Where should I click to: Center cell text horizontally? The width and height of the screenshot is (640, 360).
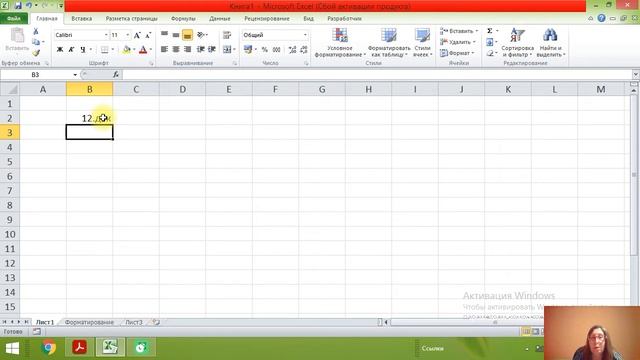point(176,50)
